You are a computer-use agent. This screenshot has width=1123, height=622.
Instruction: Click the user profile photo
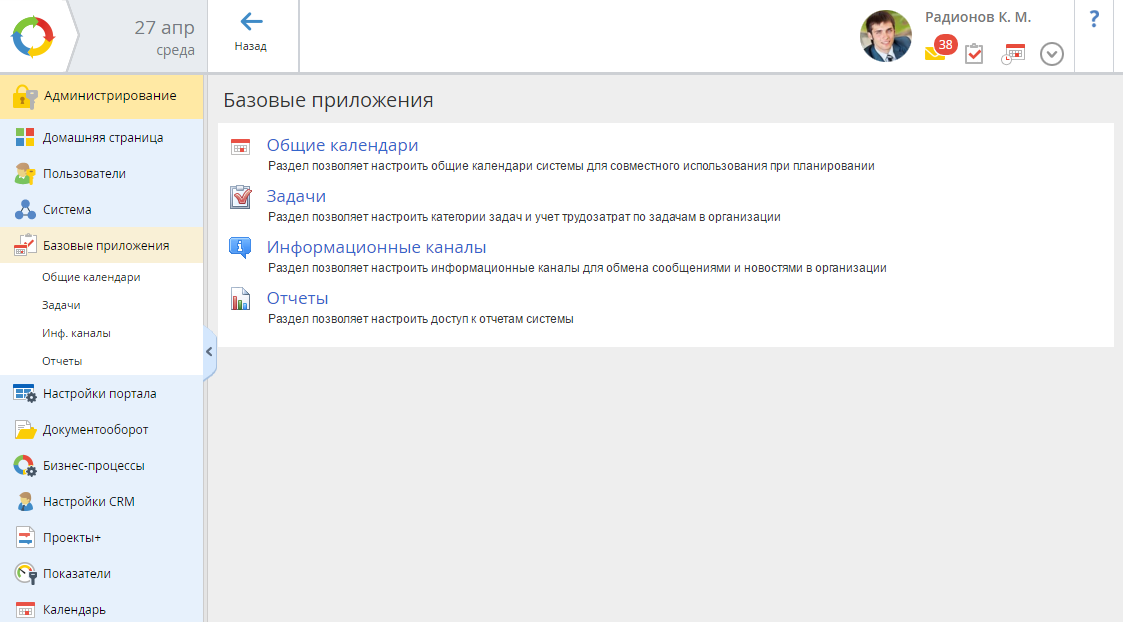click(886, 36)
